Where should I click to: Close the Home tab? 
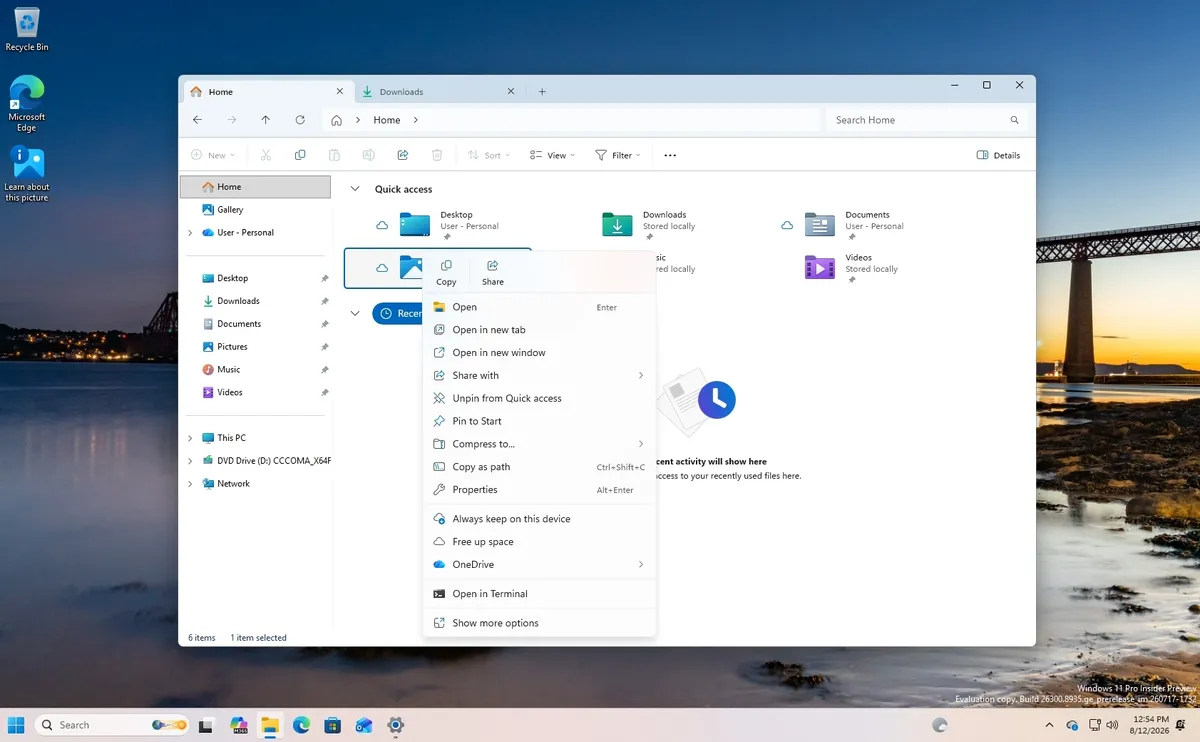pyautogui.click(x=339, y=91)
